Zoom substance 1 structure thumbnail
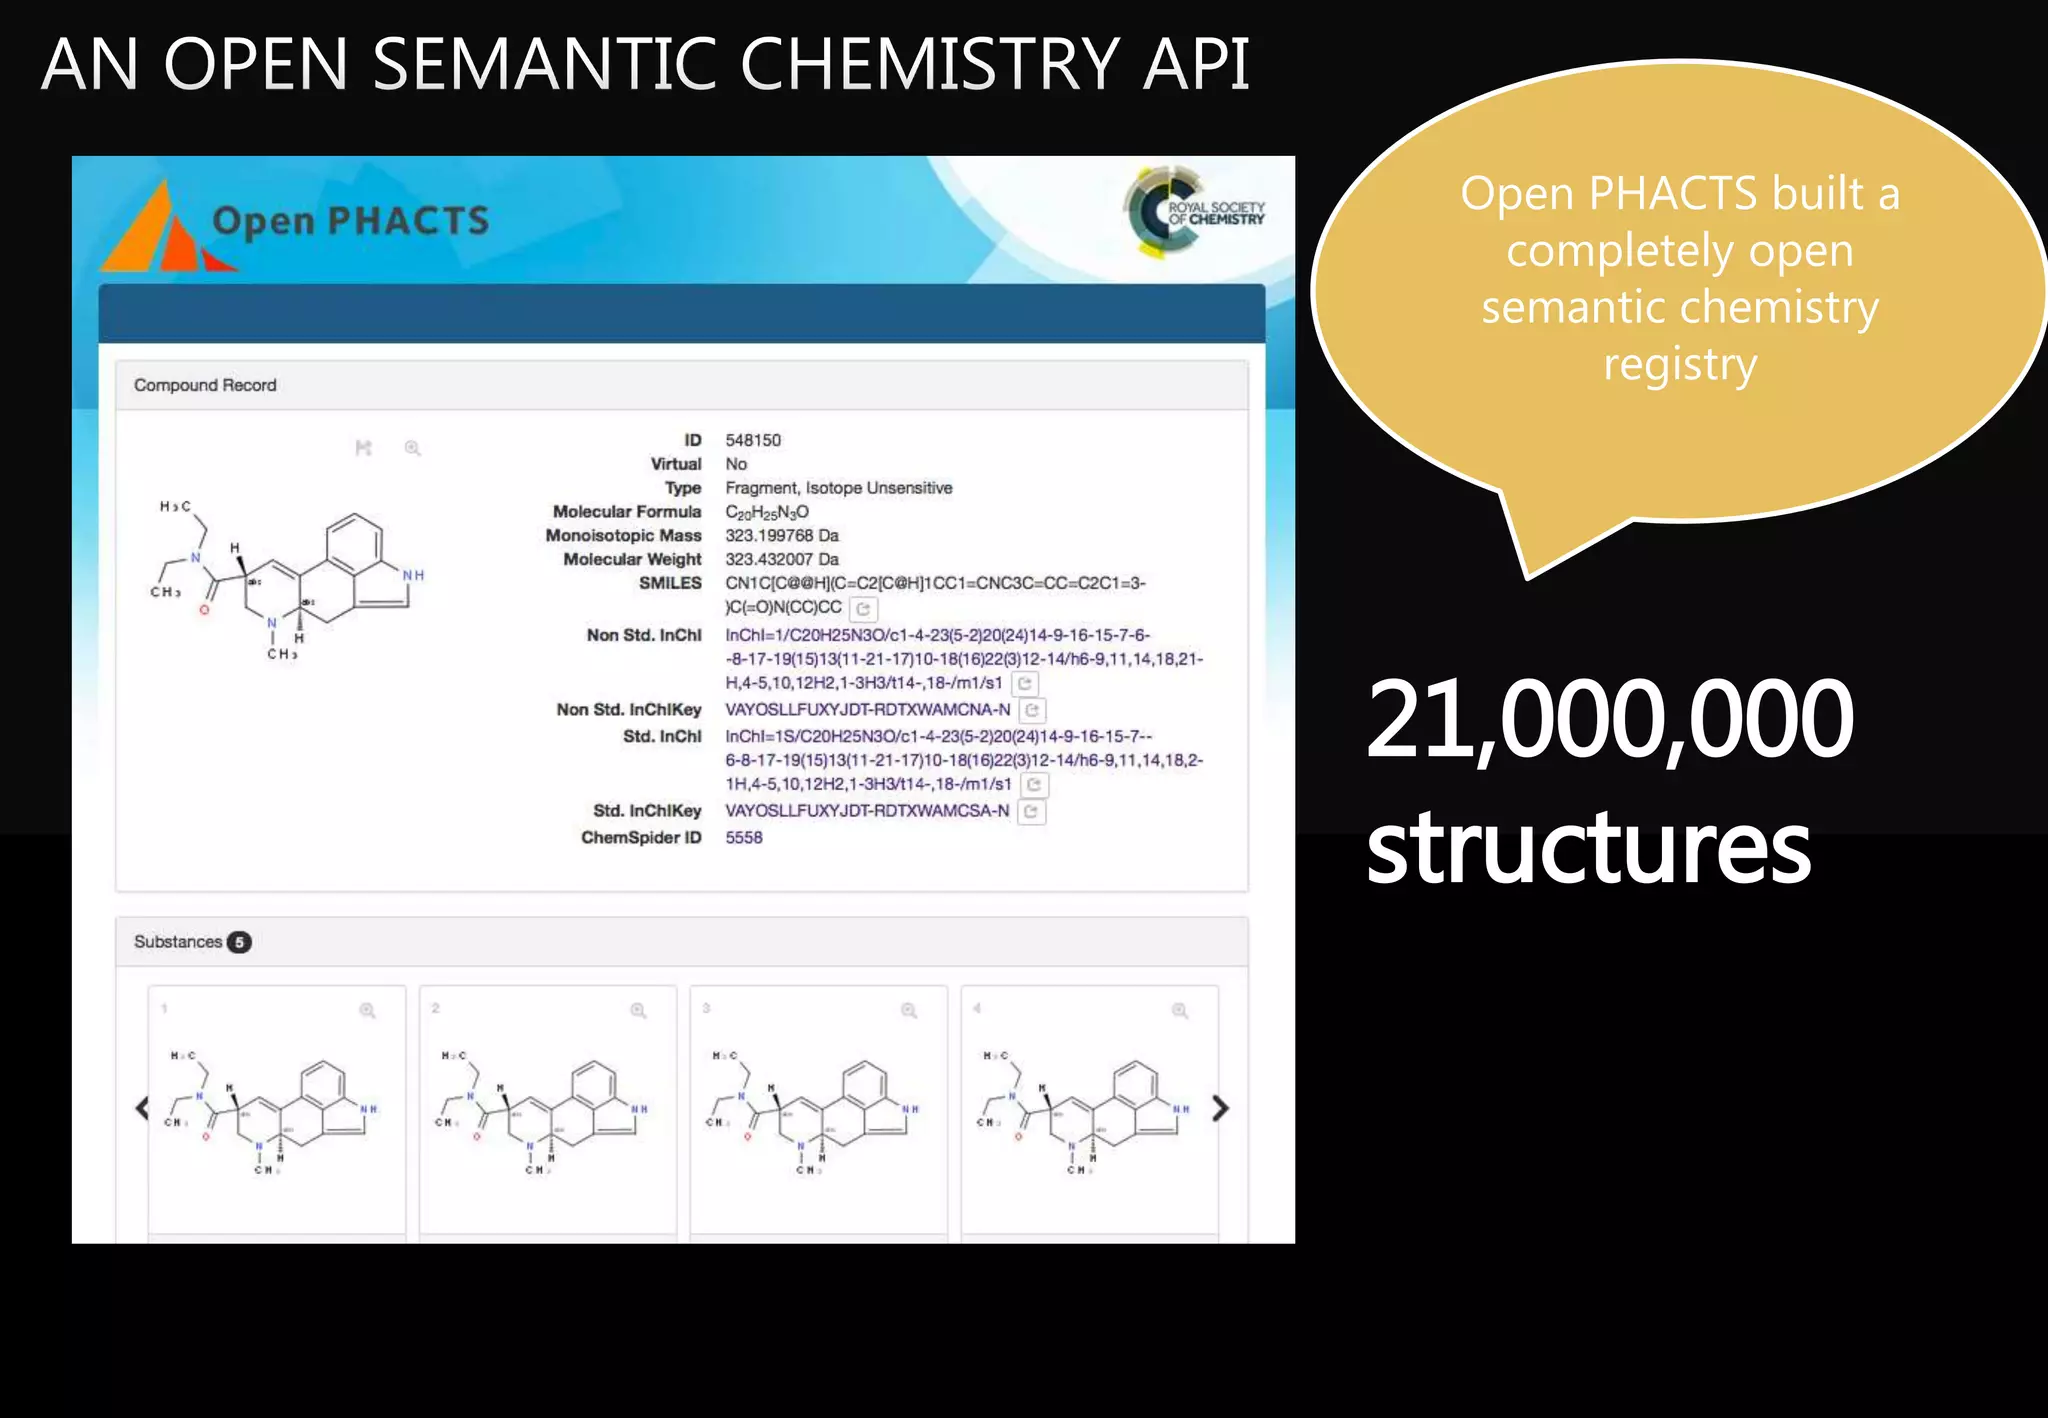 [367, 1011]
